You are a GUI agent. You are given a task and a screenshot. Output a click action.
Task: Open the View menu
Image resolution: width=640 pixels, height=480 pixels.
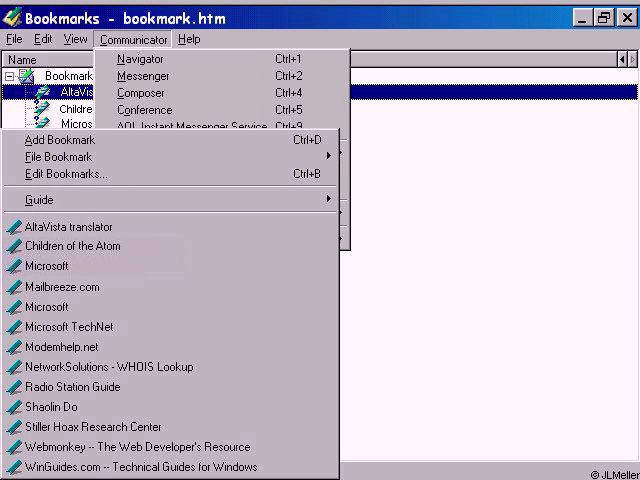pos(76,39)
